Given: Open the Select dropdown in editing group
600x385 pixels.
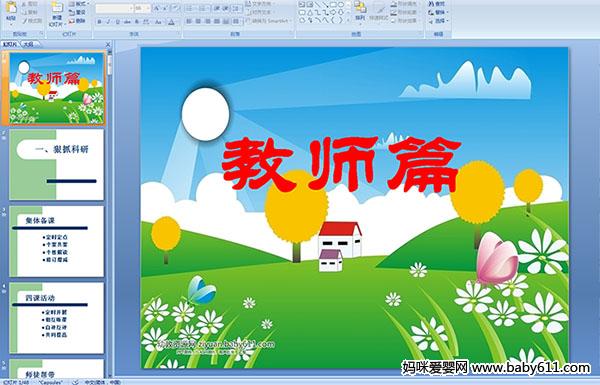Looking at the screenshot, I should click(x=439, y=20).
